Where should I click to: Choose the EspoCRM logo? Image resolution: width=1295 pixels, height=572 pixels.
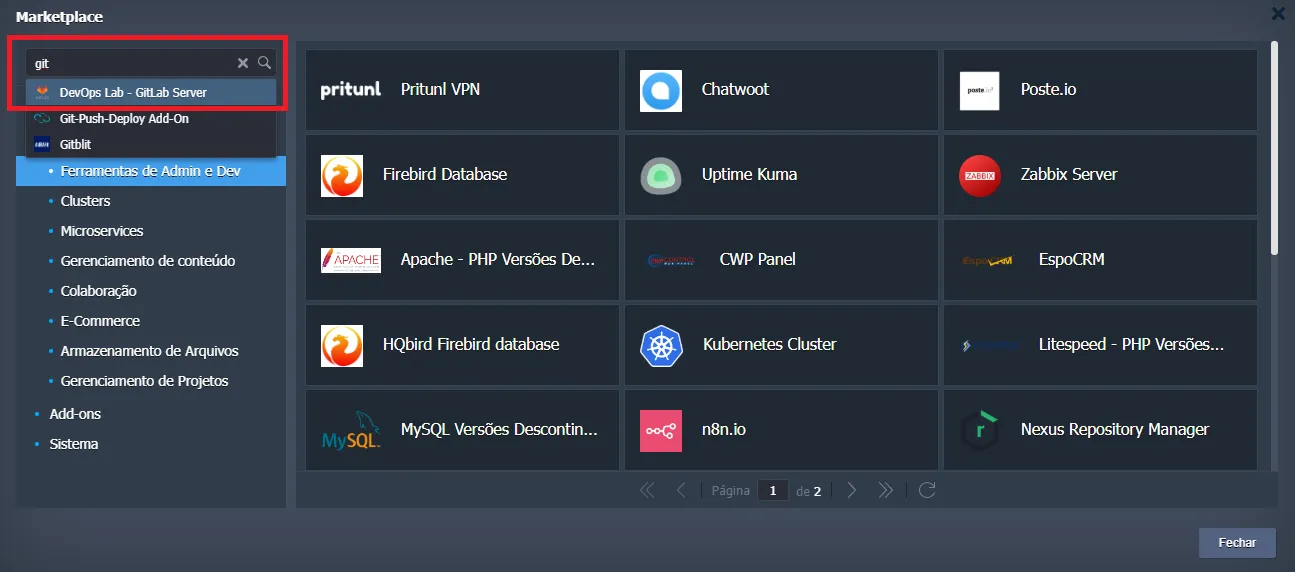[988, 260]
